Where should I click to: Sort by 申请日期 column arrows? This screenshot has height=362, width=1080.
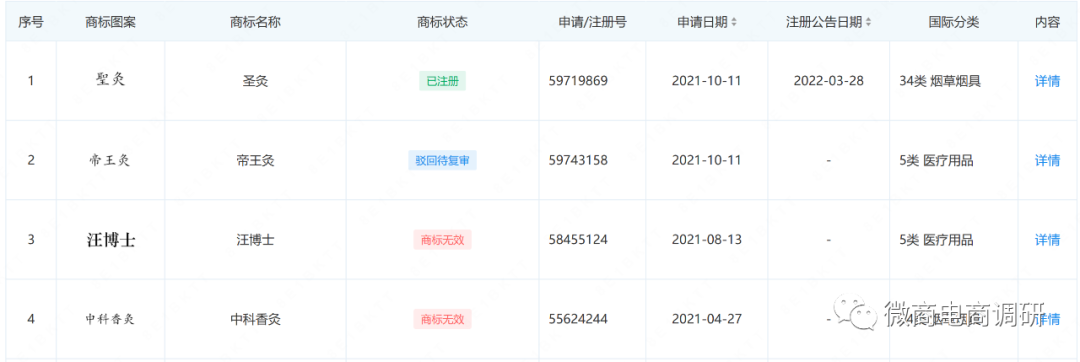734,22
